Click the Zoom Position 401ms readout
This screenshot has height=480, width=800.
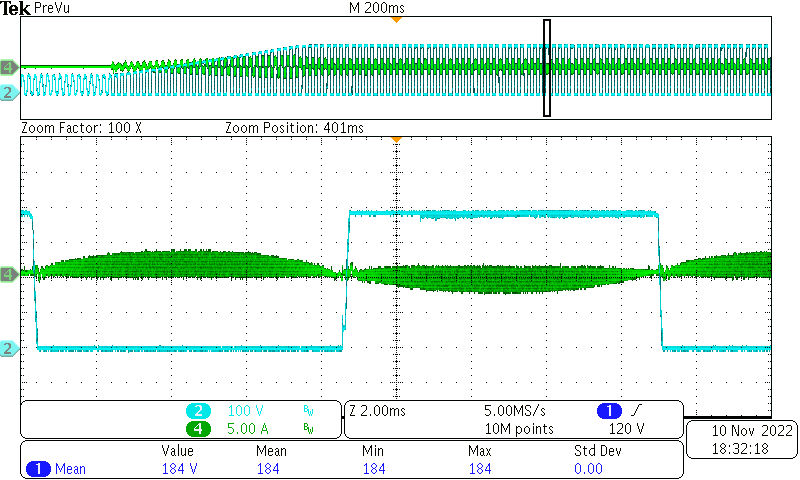[294, 129]
